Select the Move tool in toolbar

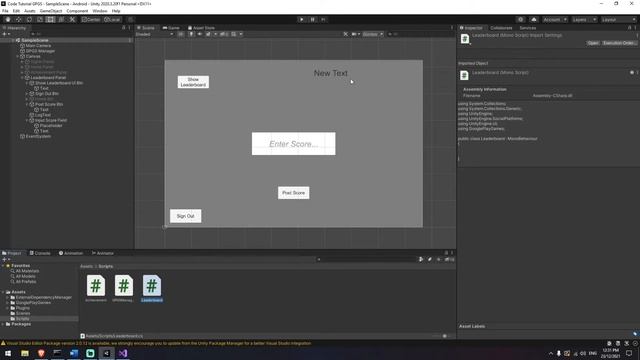[x=18, y=19]
